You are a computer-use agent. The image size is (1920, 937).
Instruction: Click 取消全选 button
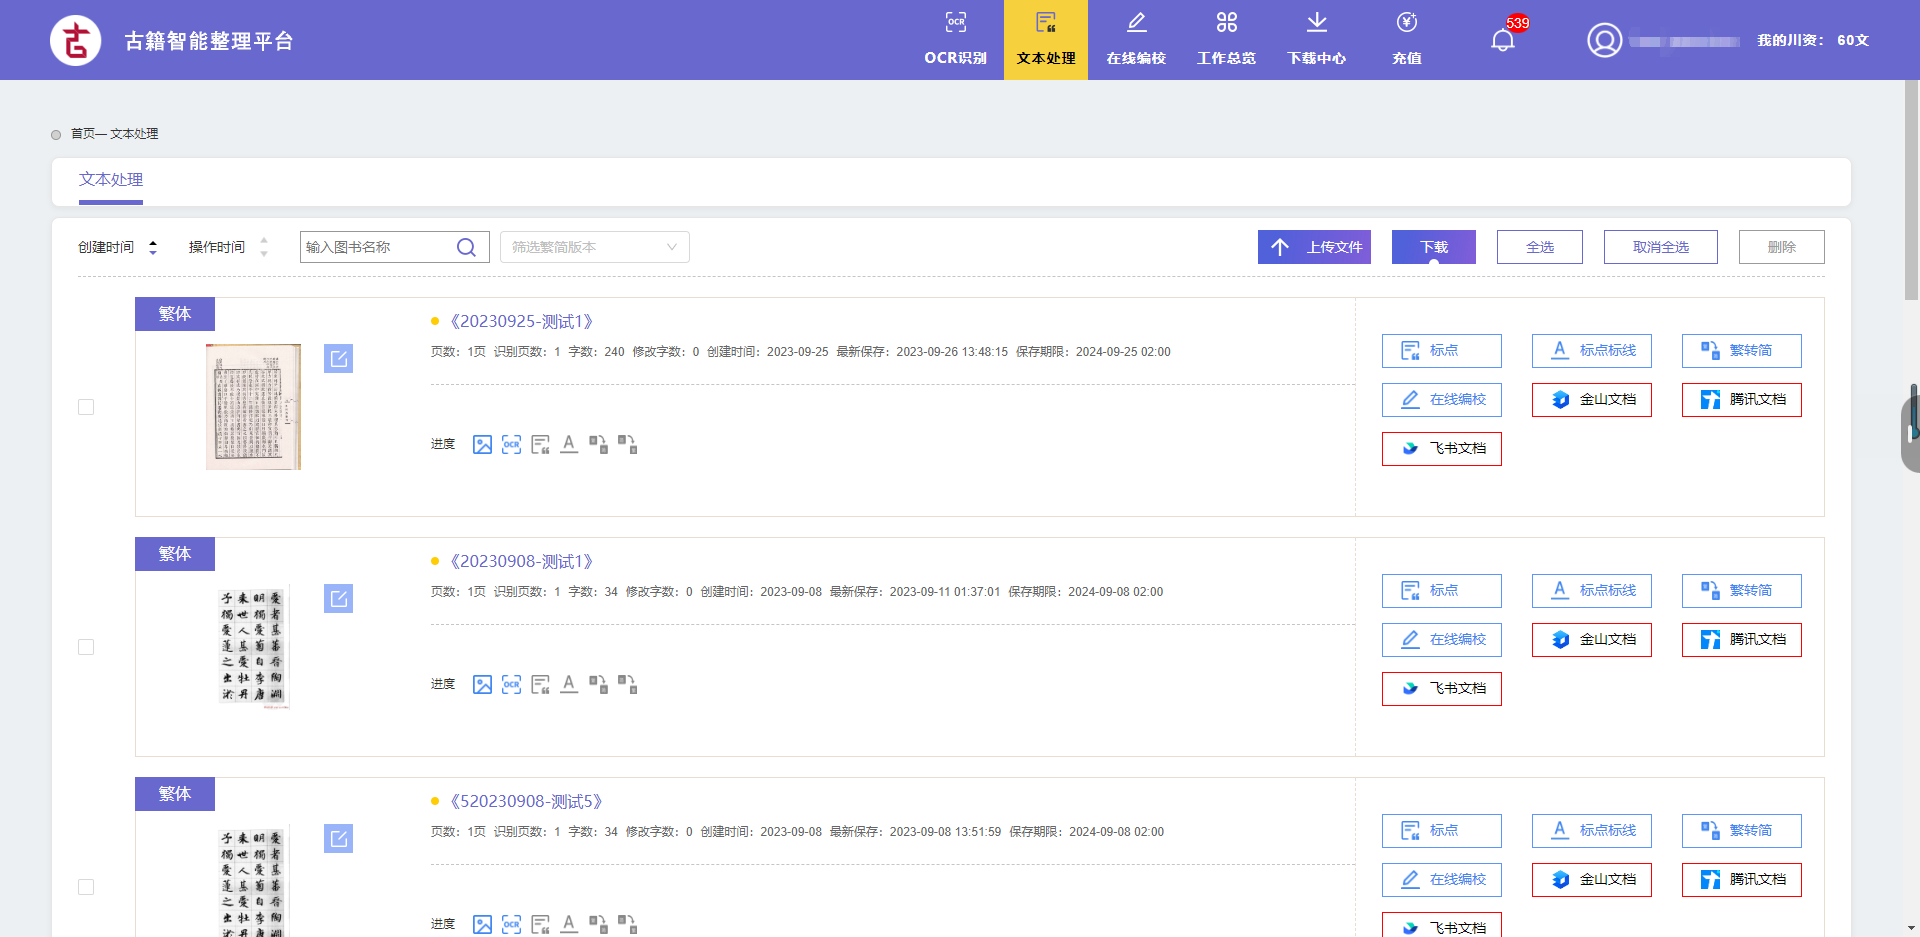[1660, 247]
